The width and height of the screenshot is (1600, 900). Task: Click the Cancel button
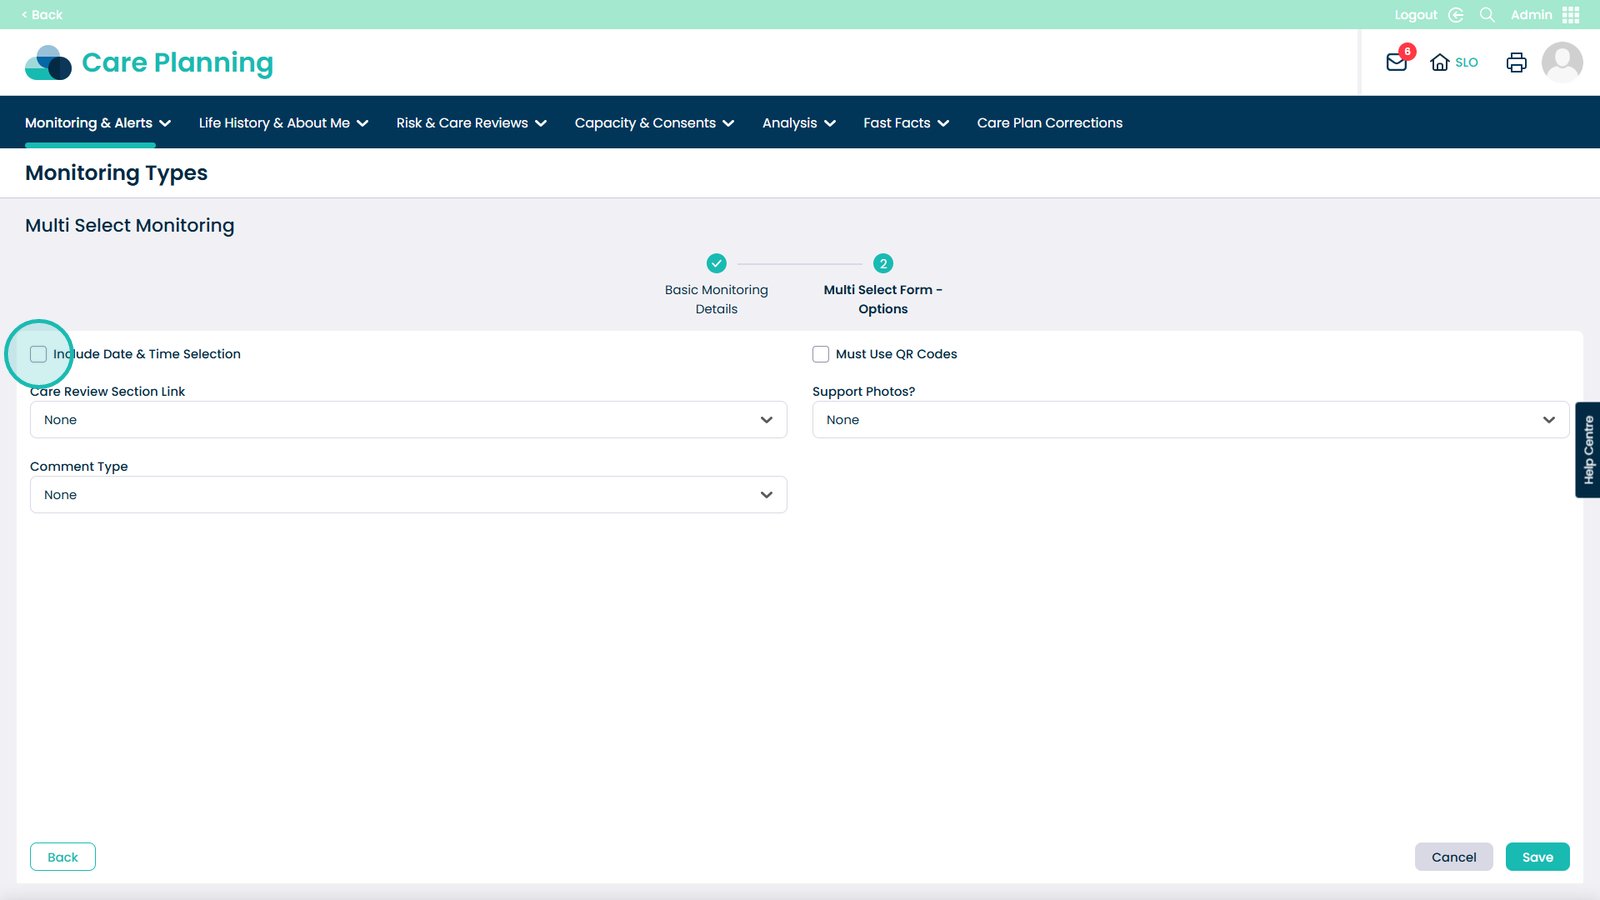tap(1453, 857)
